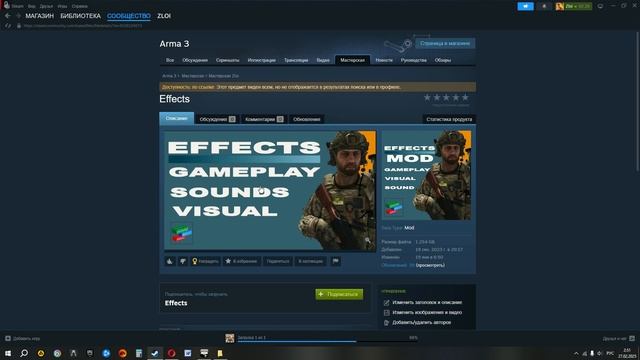Image resolution: width=640 pixels, height=360 pixels.
Task: Select the Руководства hub tab
Action: click(413, 60)
